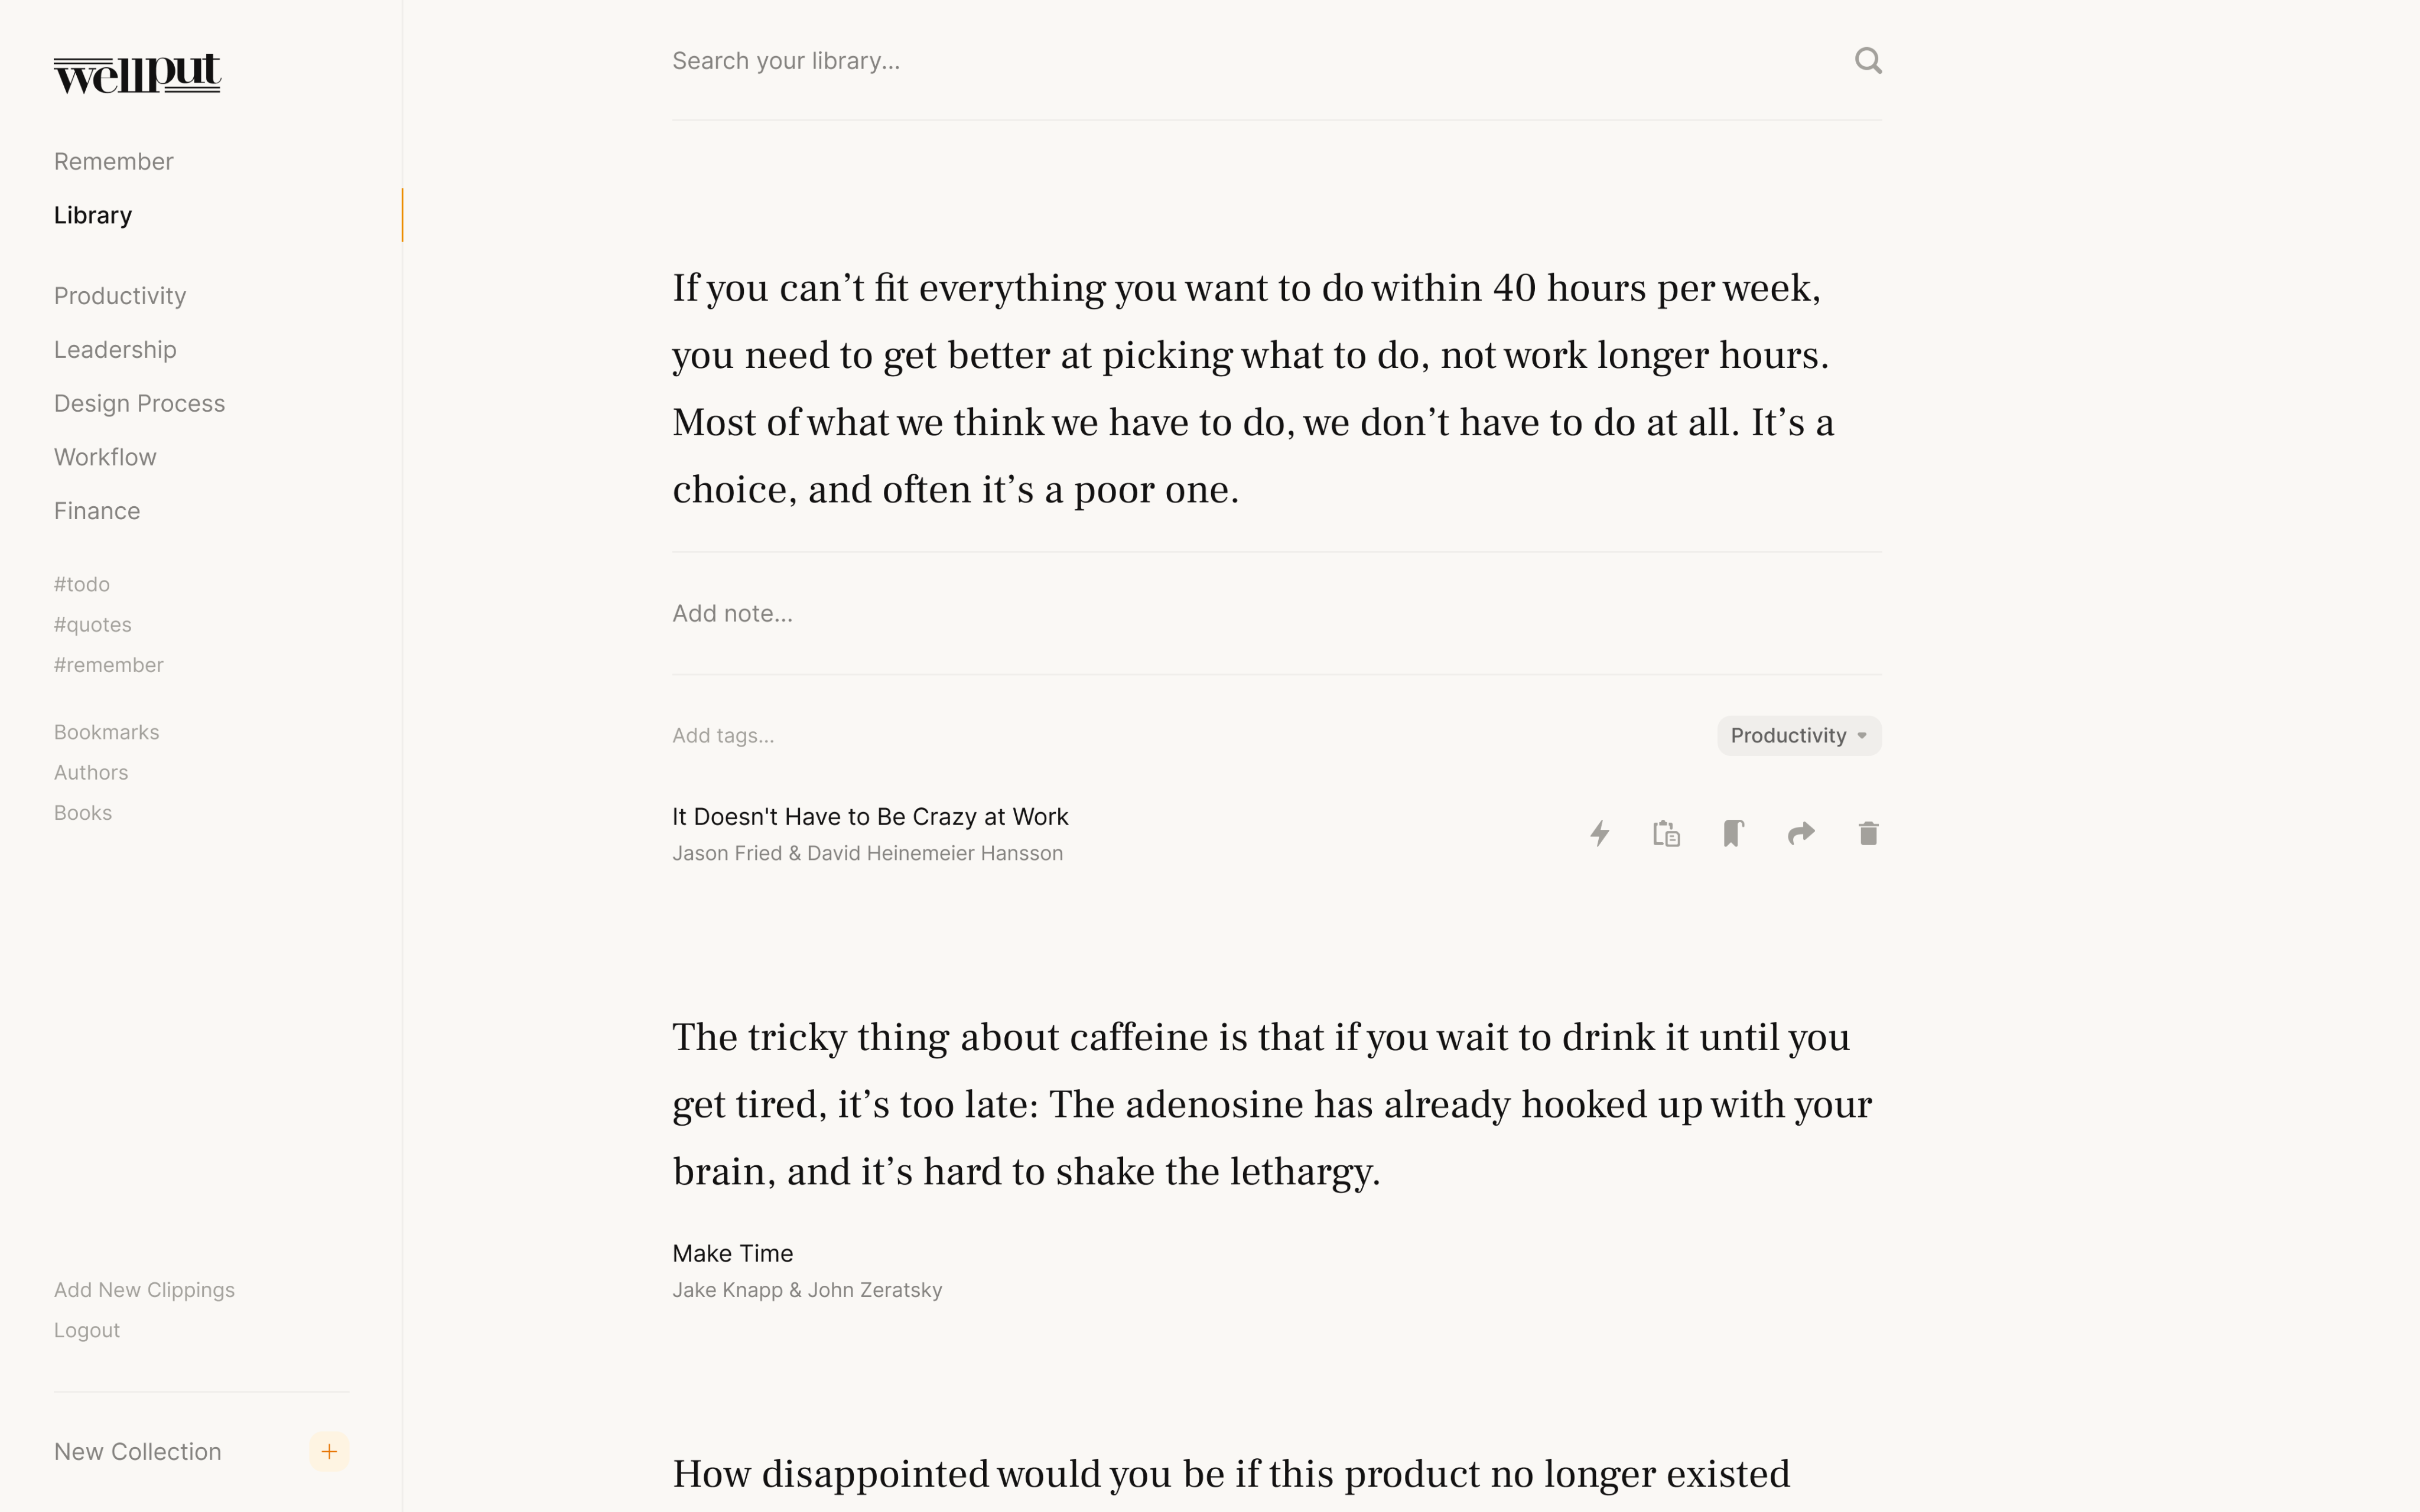Image resolution: width=2420 pixels, height=1512 pixels.
Task: Select Library in the sidebar
Action: pyautogui.click(x=93, y=216)
